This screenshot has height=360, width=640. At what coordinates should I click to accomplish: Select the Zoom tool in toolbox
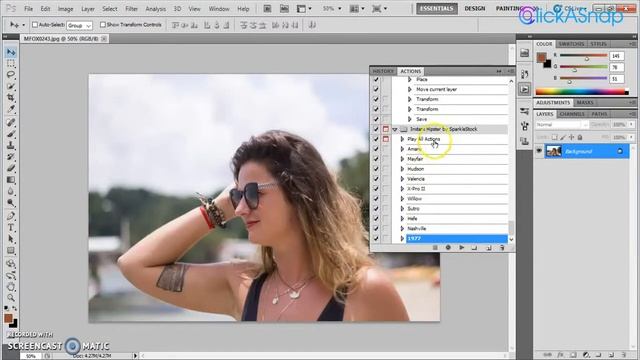[x=11, y=298]
